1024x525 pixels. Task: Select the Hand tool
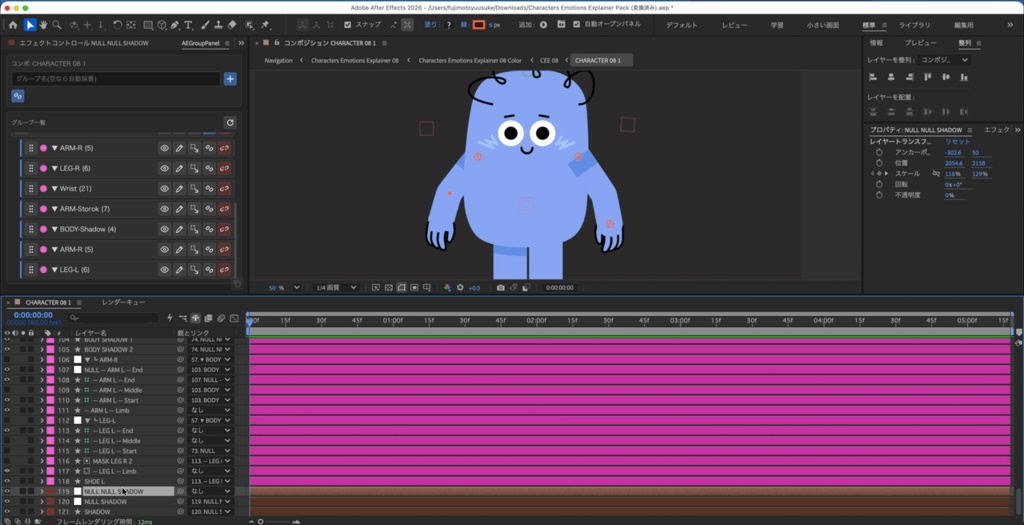[x=43, y=25]
